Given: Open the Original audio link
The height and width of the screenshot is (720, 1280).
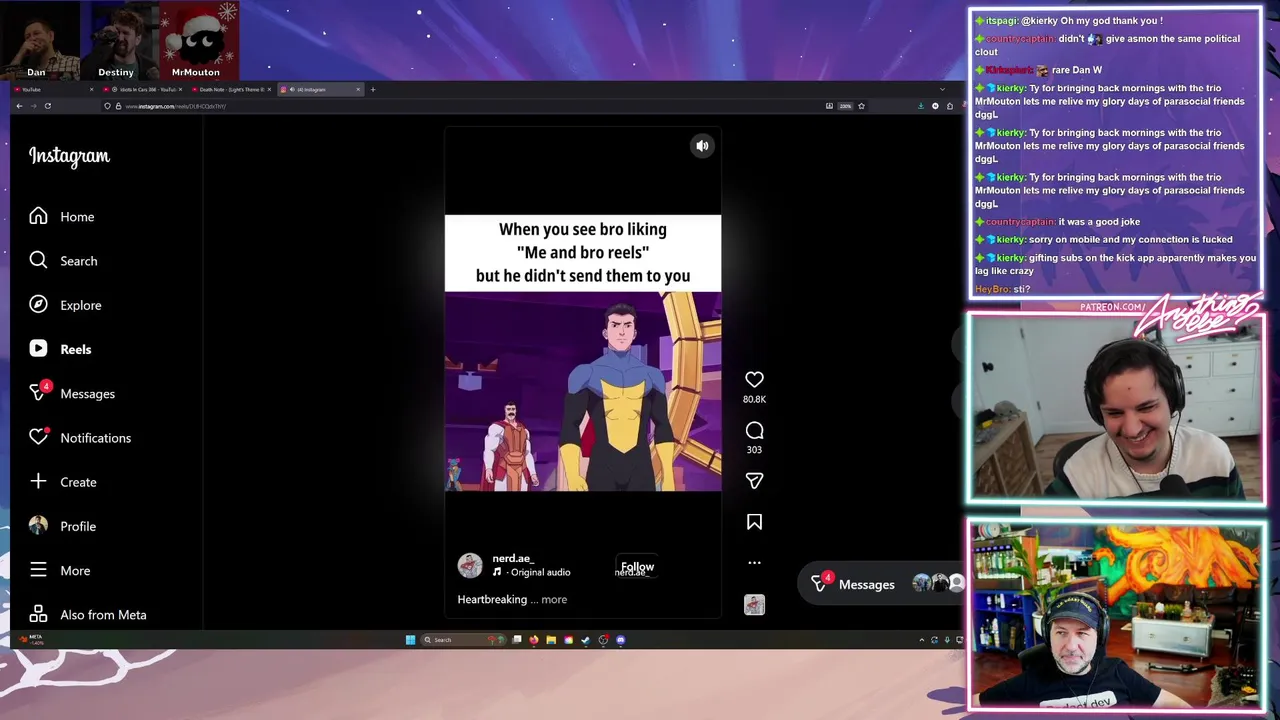Looking at the screenshot, I should (x=540, y=572).
